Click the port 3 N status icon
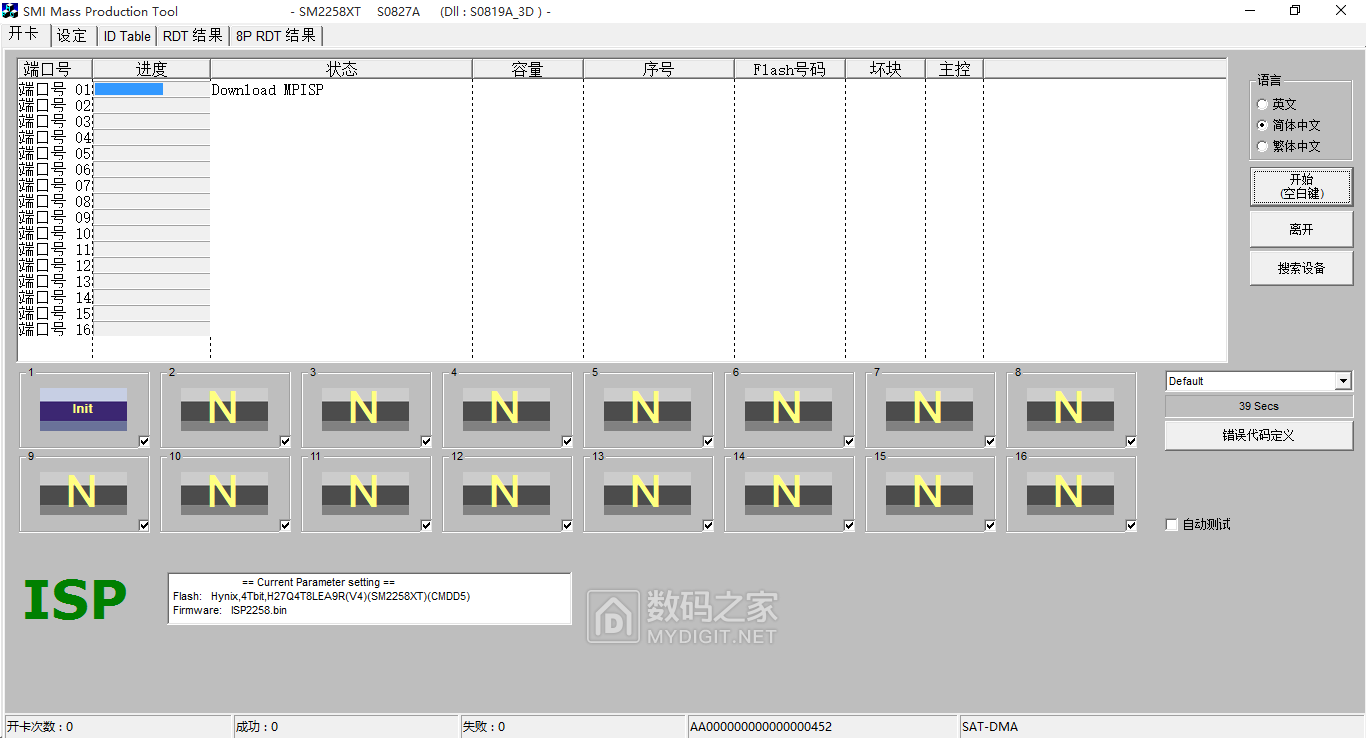This screenshot has width=1366, height=738. click(x=365, y=409)
